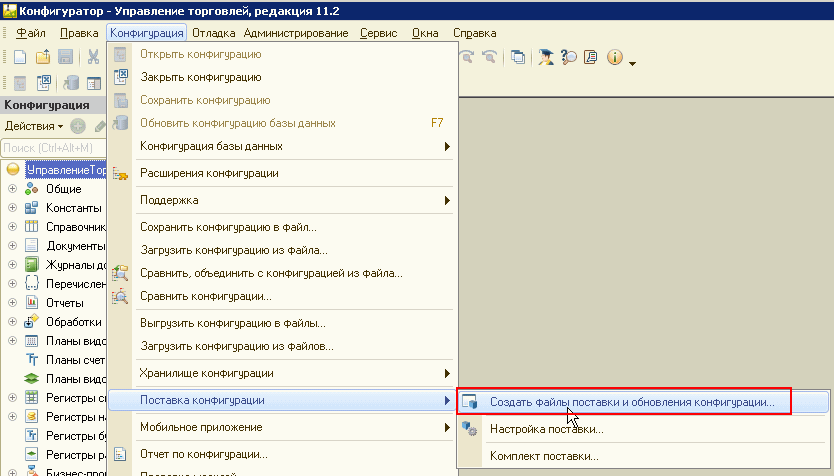Screen dimensions: 834x476
Task: Choose Расширения конфигурации menu item
Action: 282,173
